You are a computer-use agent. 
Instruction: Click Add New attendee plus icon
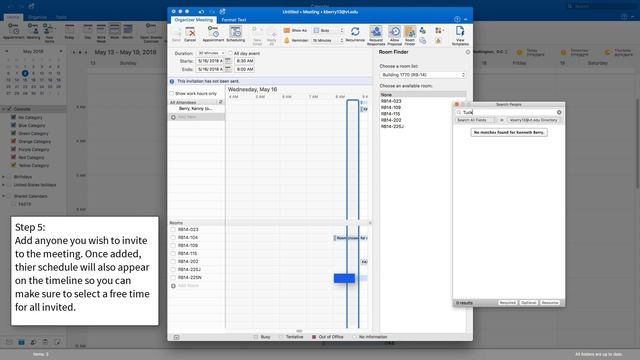173,117
